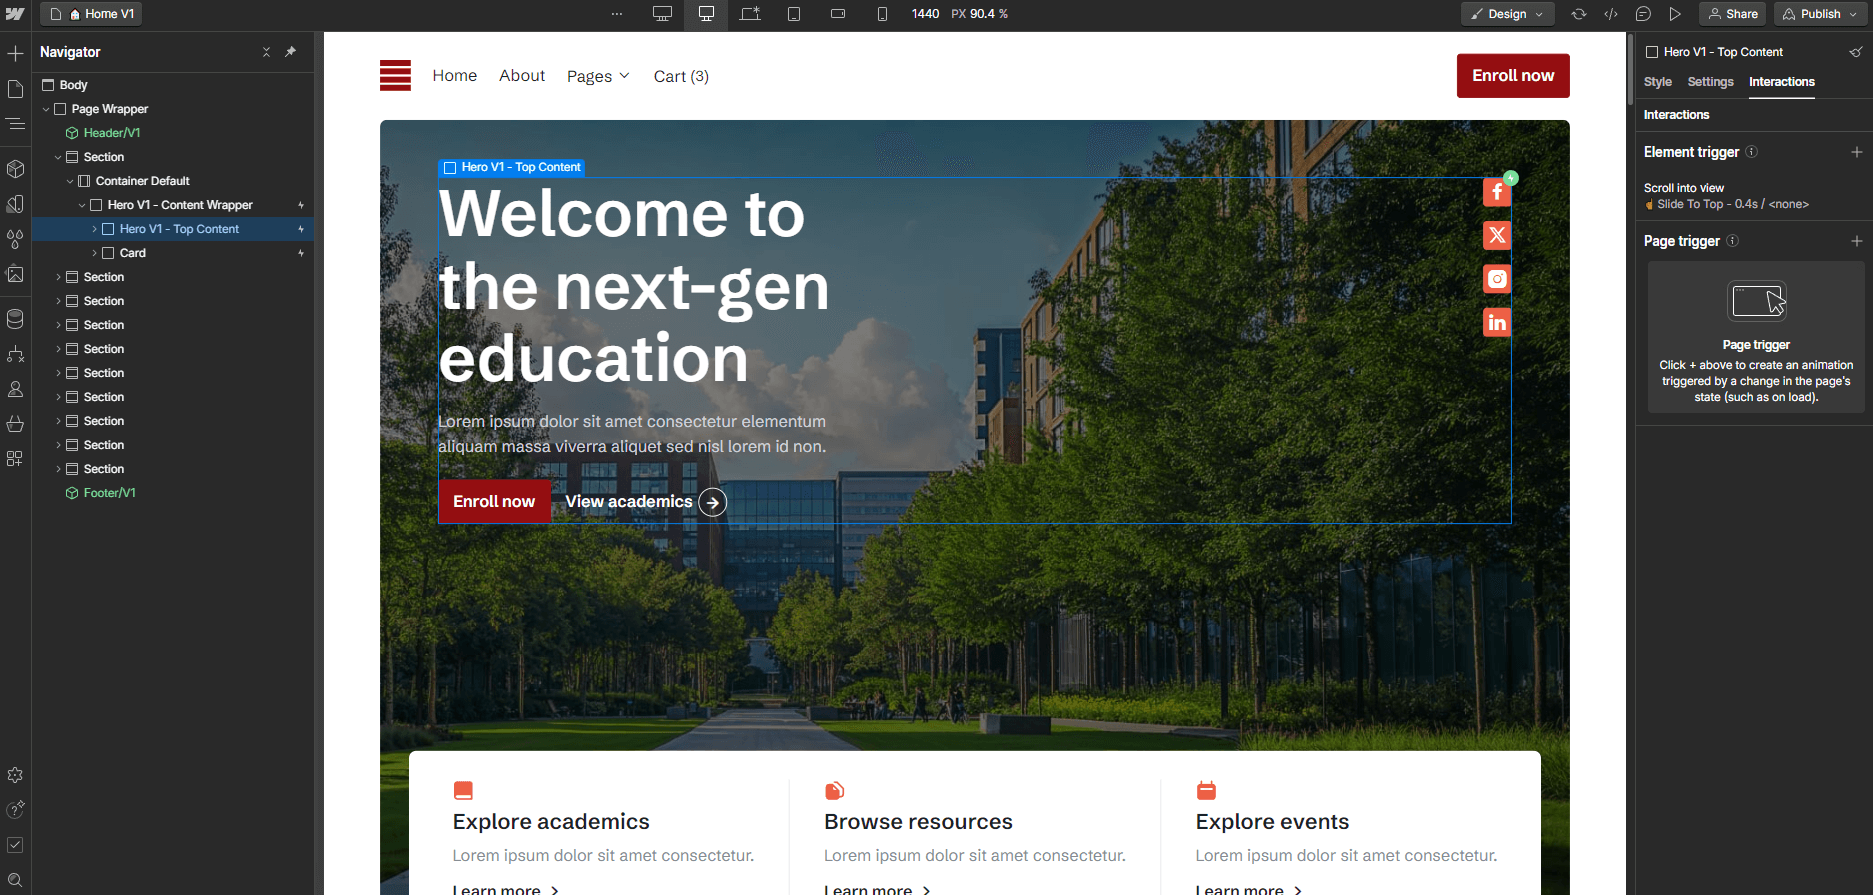
Task: Open the Assets panel image icon
Action: pyautogui.click(x=15, y=274)
